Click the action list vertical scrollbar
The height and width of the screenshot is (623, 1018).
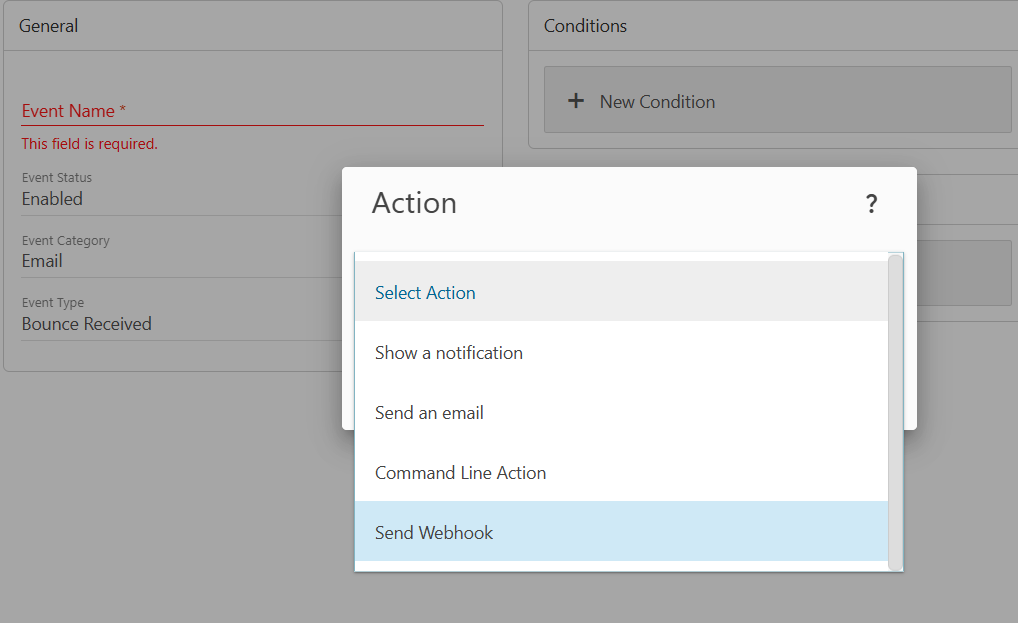[x=895, y=412]
